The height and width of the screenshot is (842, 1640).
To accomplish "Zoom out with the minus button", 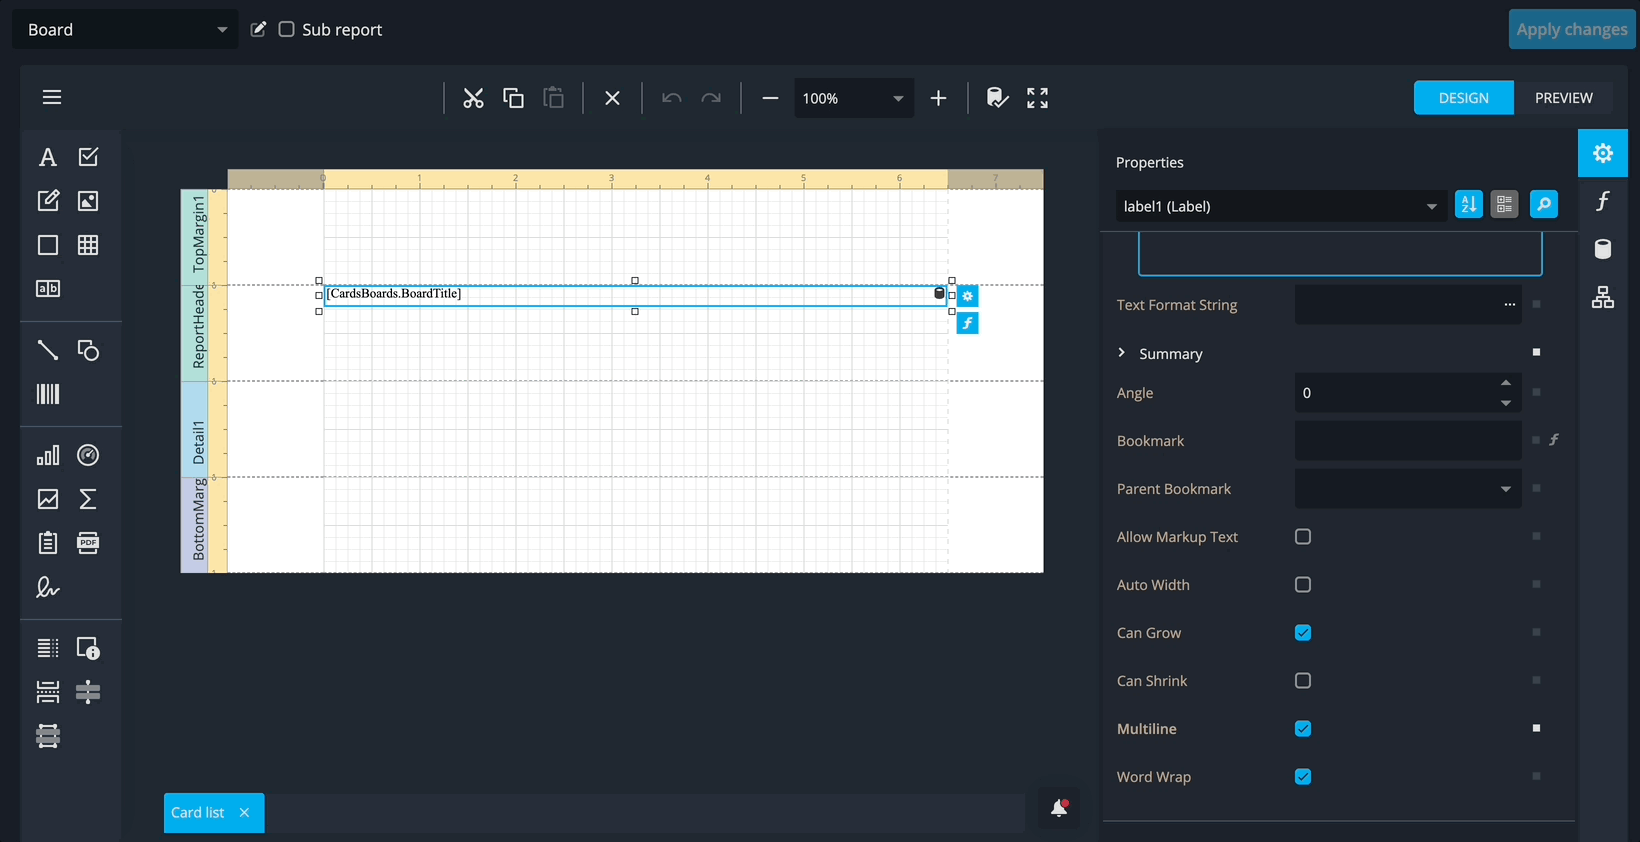I will (x=770, y=98).
